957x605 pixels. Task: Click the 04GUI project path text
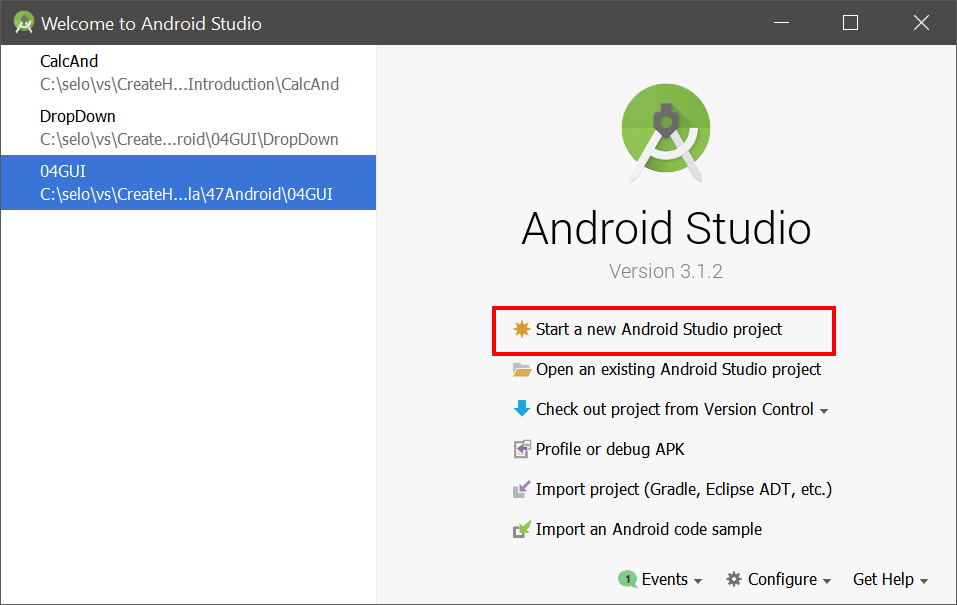[x=186, y=194]
